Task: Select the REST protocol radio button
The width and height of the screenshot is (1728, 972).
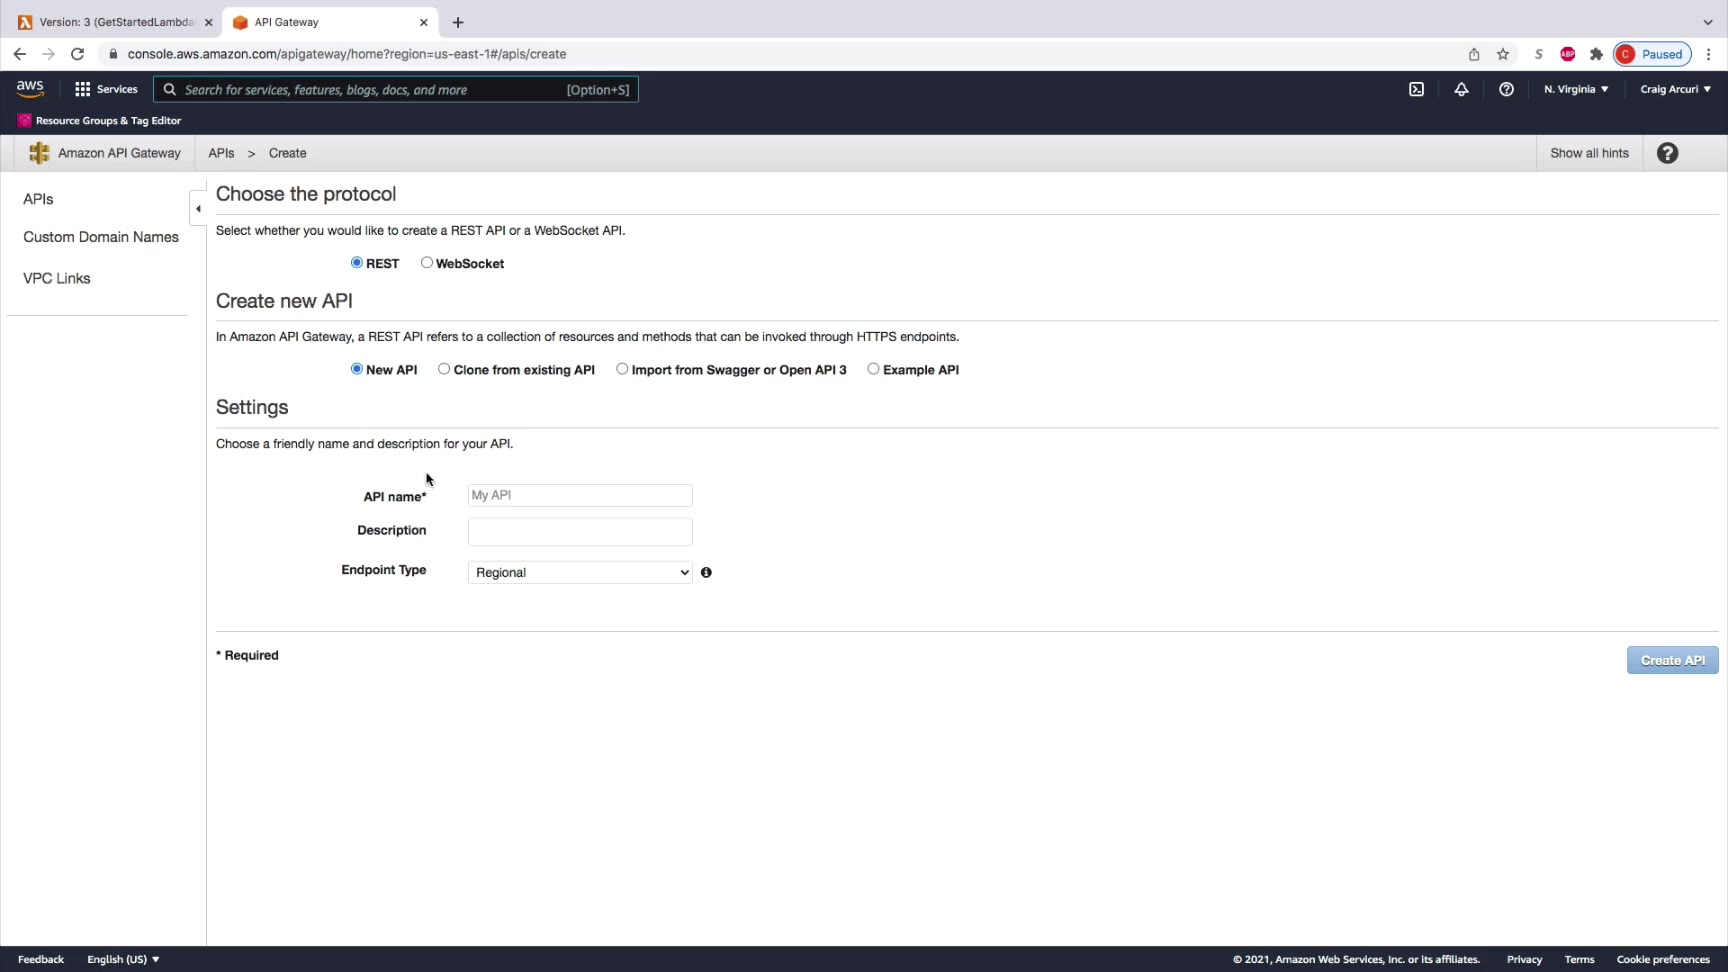Action: tap(356, 262)
